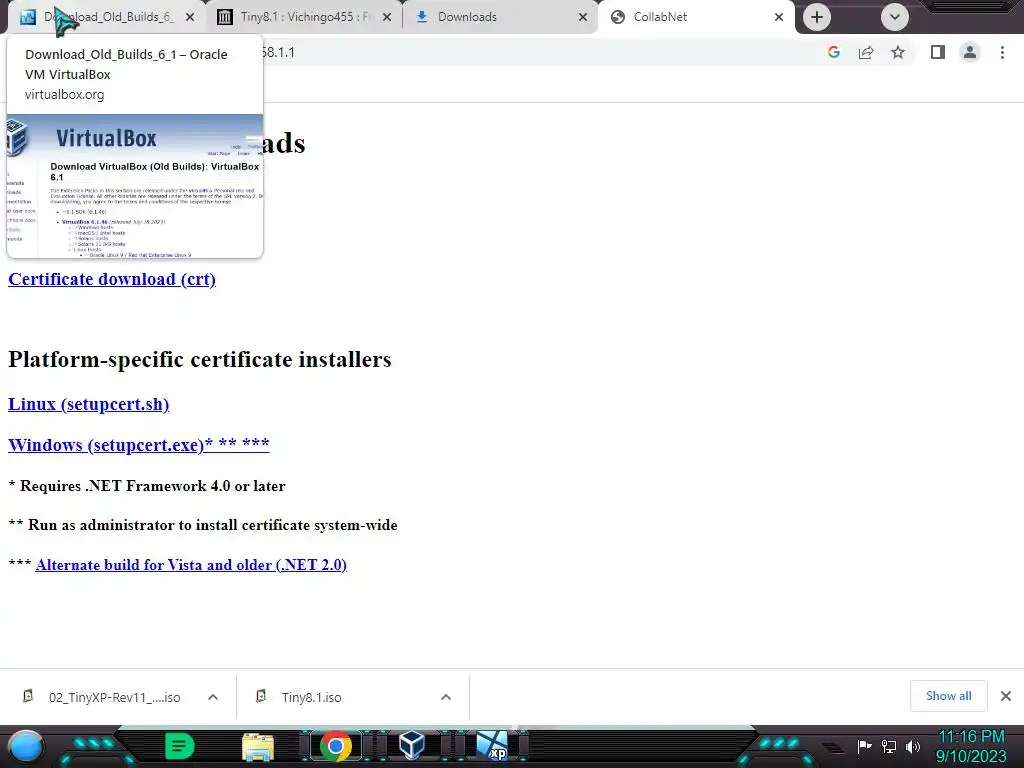Open network status in system tray
Viewport: 1024px width, 768px height.
[889, 746]
